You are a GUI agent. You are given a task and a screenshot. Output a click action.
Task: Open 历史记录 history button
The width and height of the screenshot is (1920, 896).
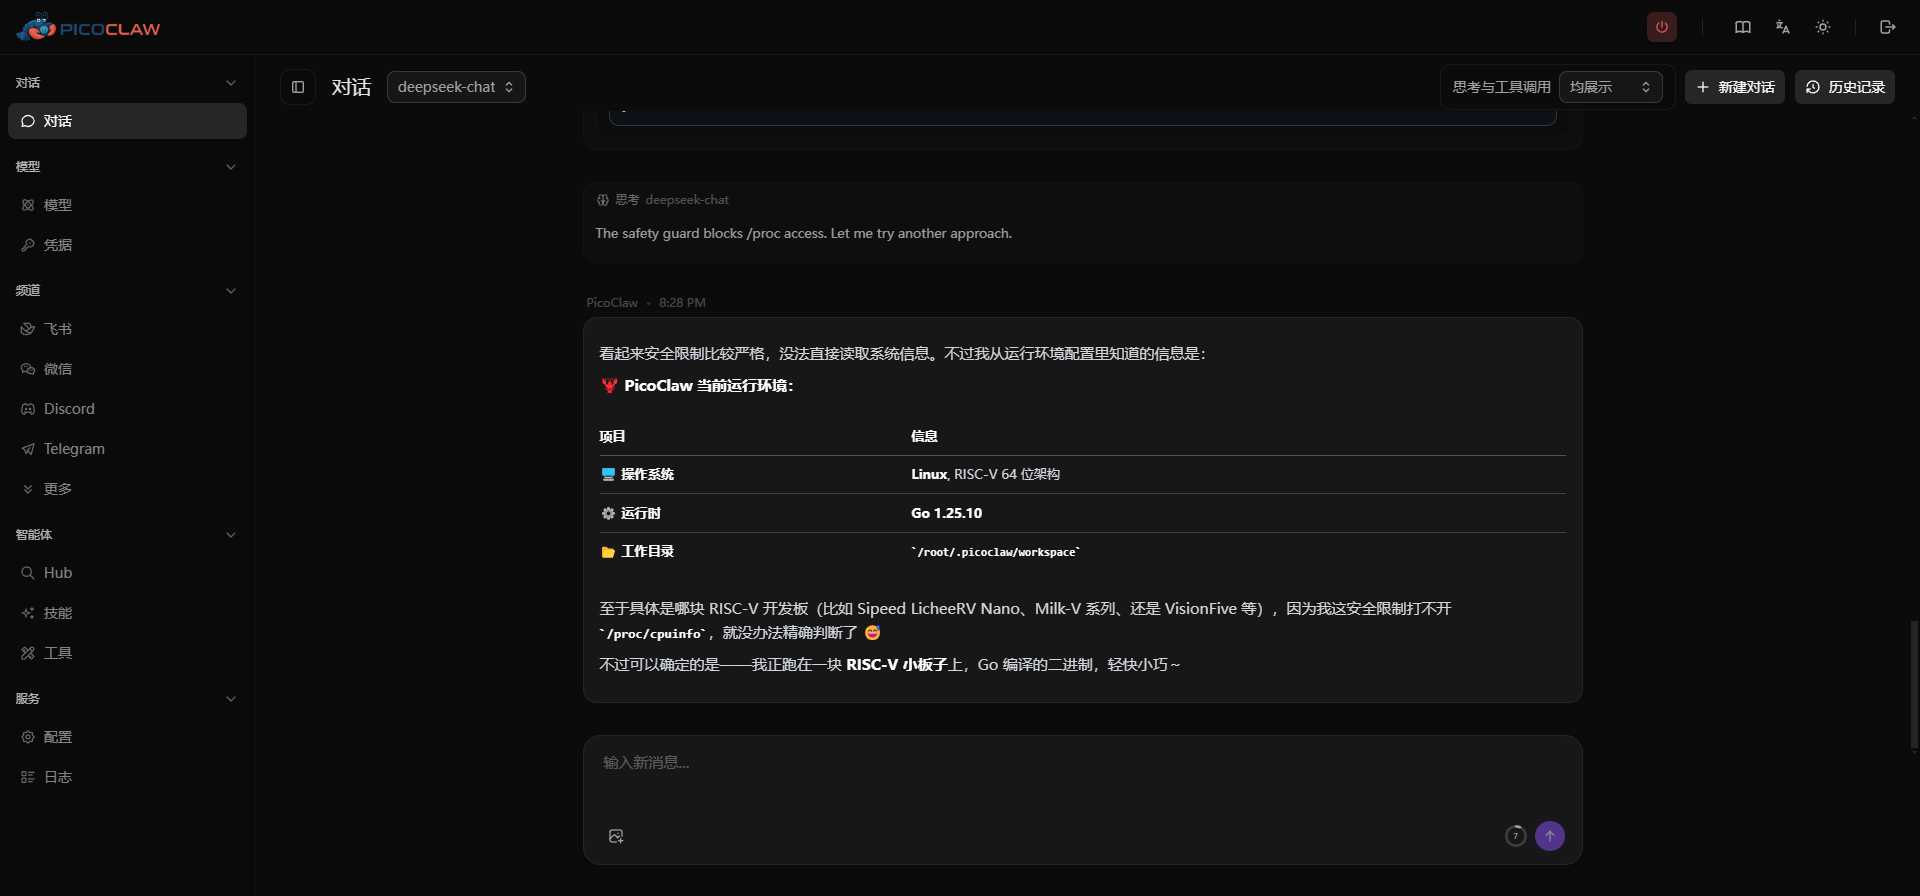1845,87
